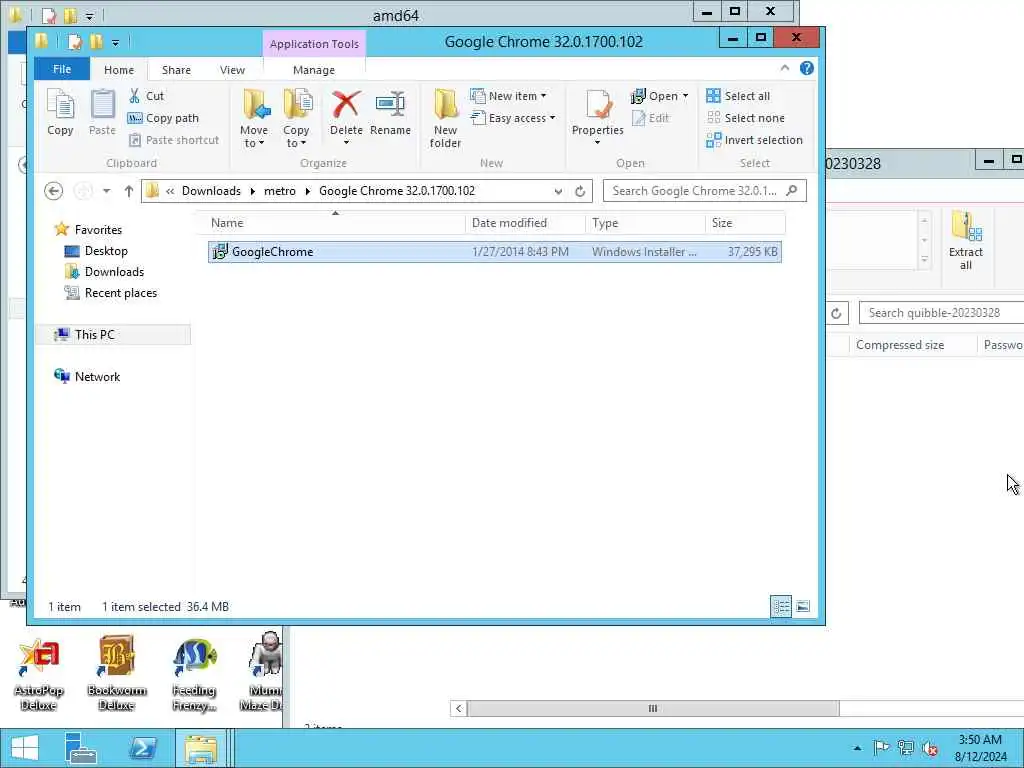Image resolution: width=1024 pixels, height=768 pixels.
Task: Cut the selected file
Action: point(146,96)
